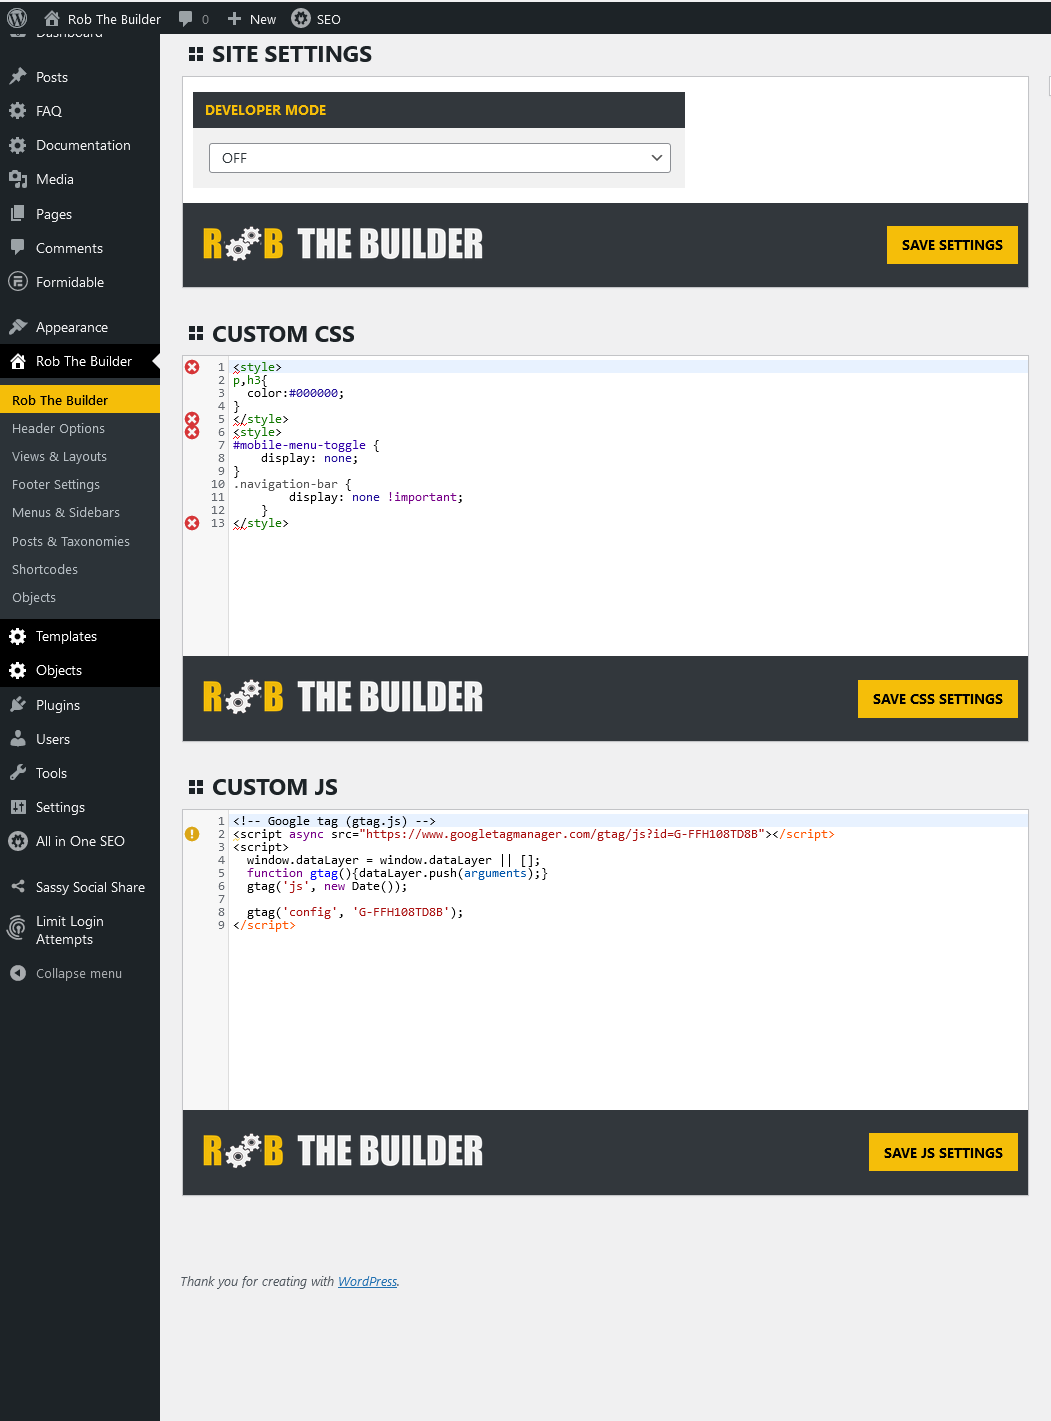Image resolution: width=1051 pixels, height=1421 pixels.
Task: Click the error marker on CSS line 1
Action: click(192, 367)
